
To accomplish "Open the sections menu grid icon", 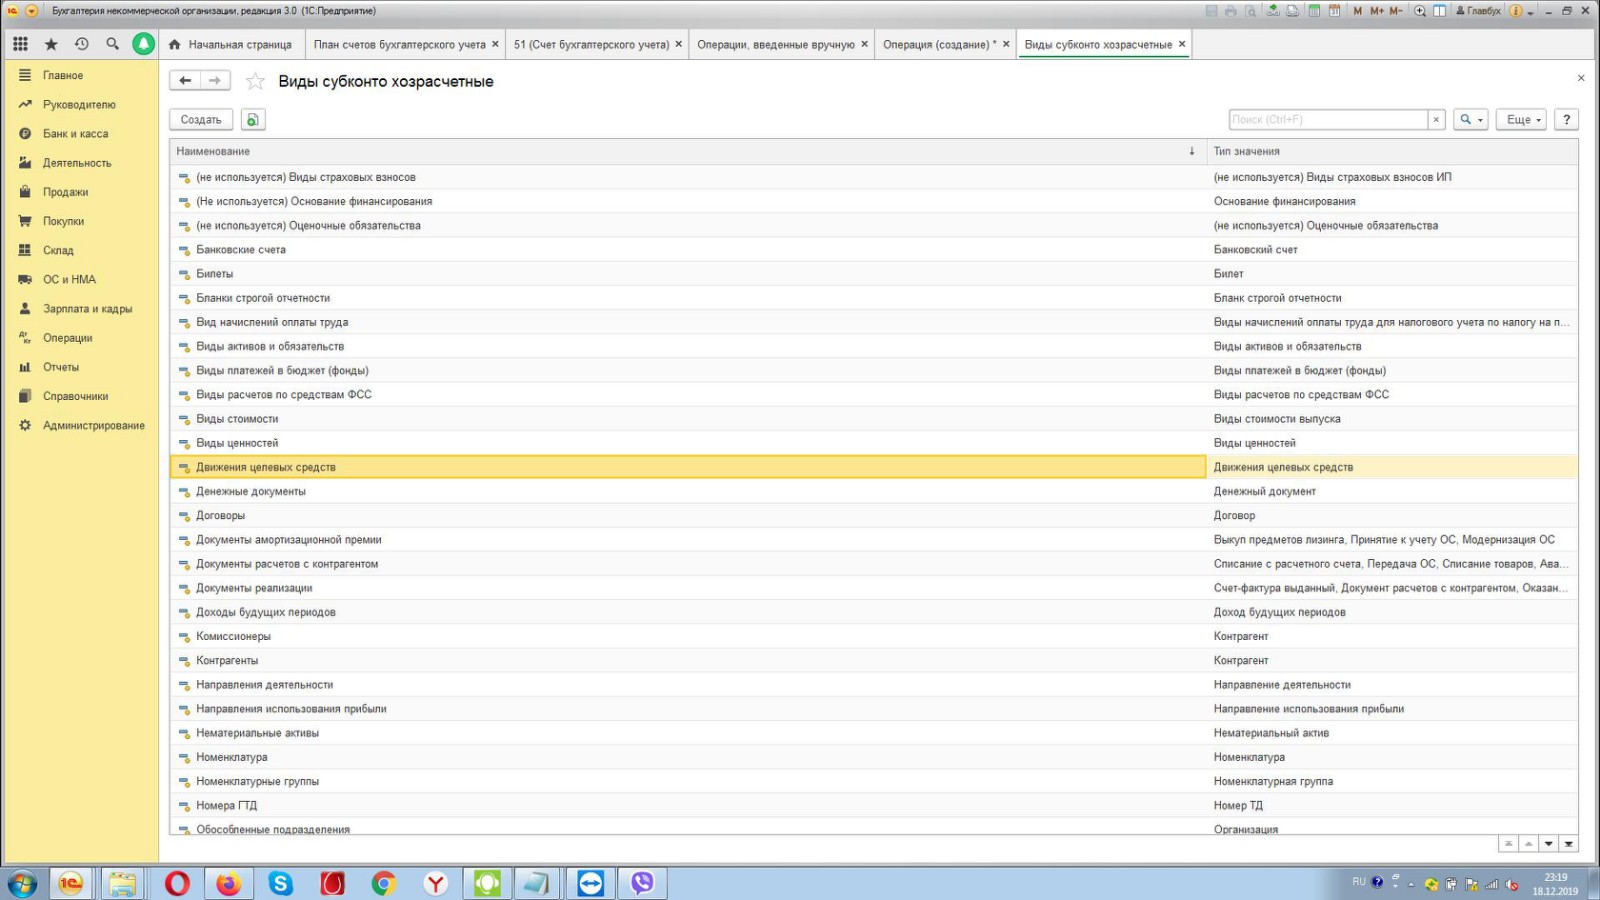I will click(20, 44).
